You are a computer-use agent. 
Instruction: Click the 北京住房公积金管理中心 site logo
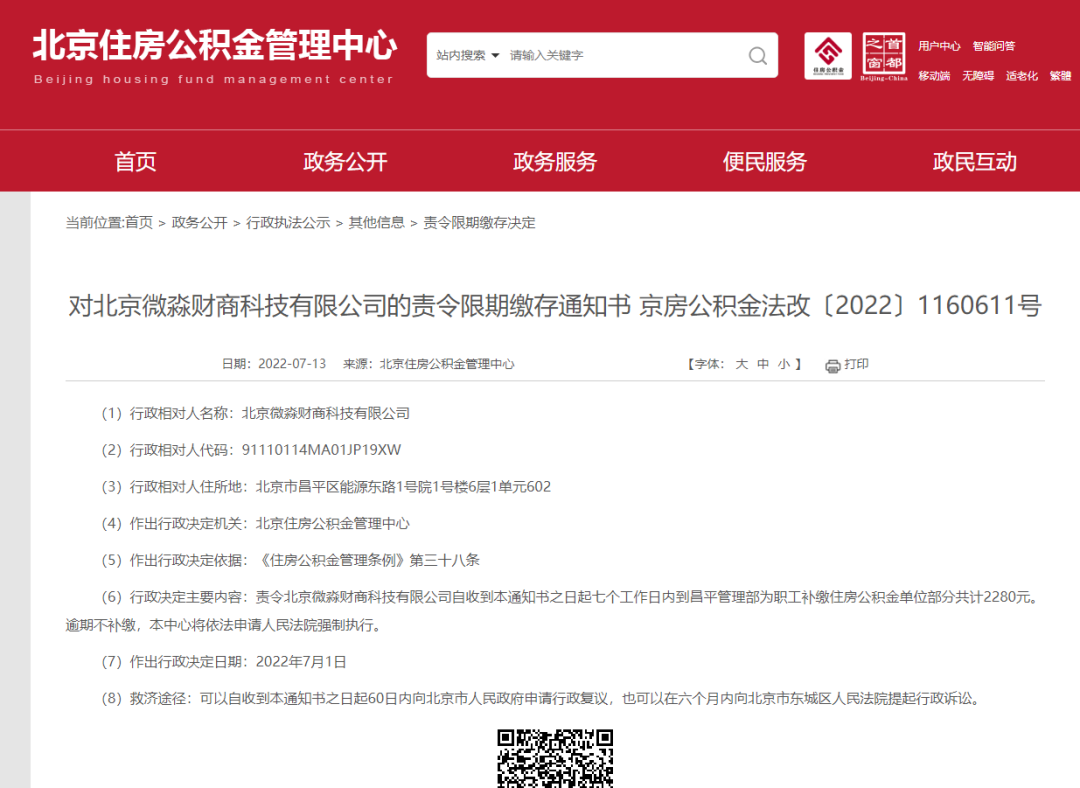click(214, 56)
